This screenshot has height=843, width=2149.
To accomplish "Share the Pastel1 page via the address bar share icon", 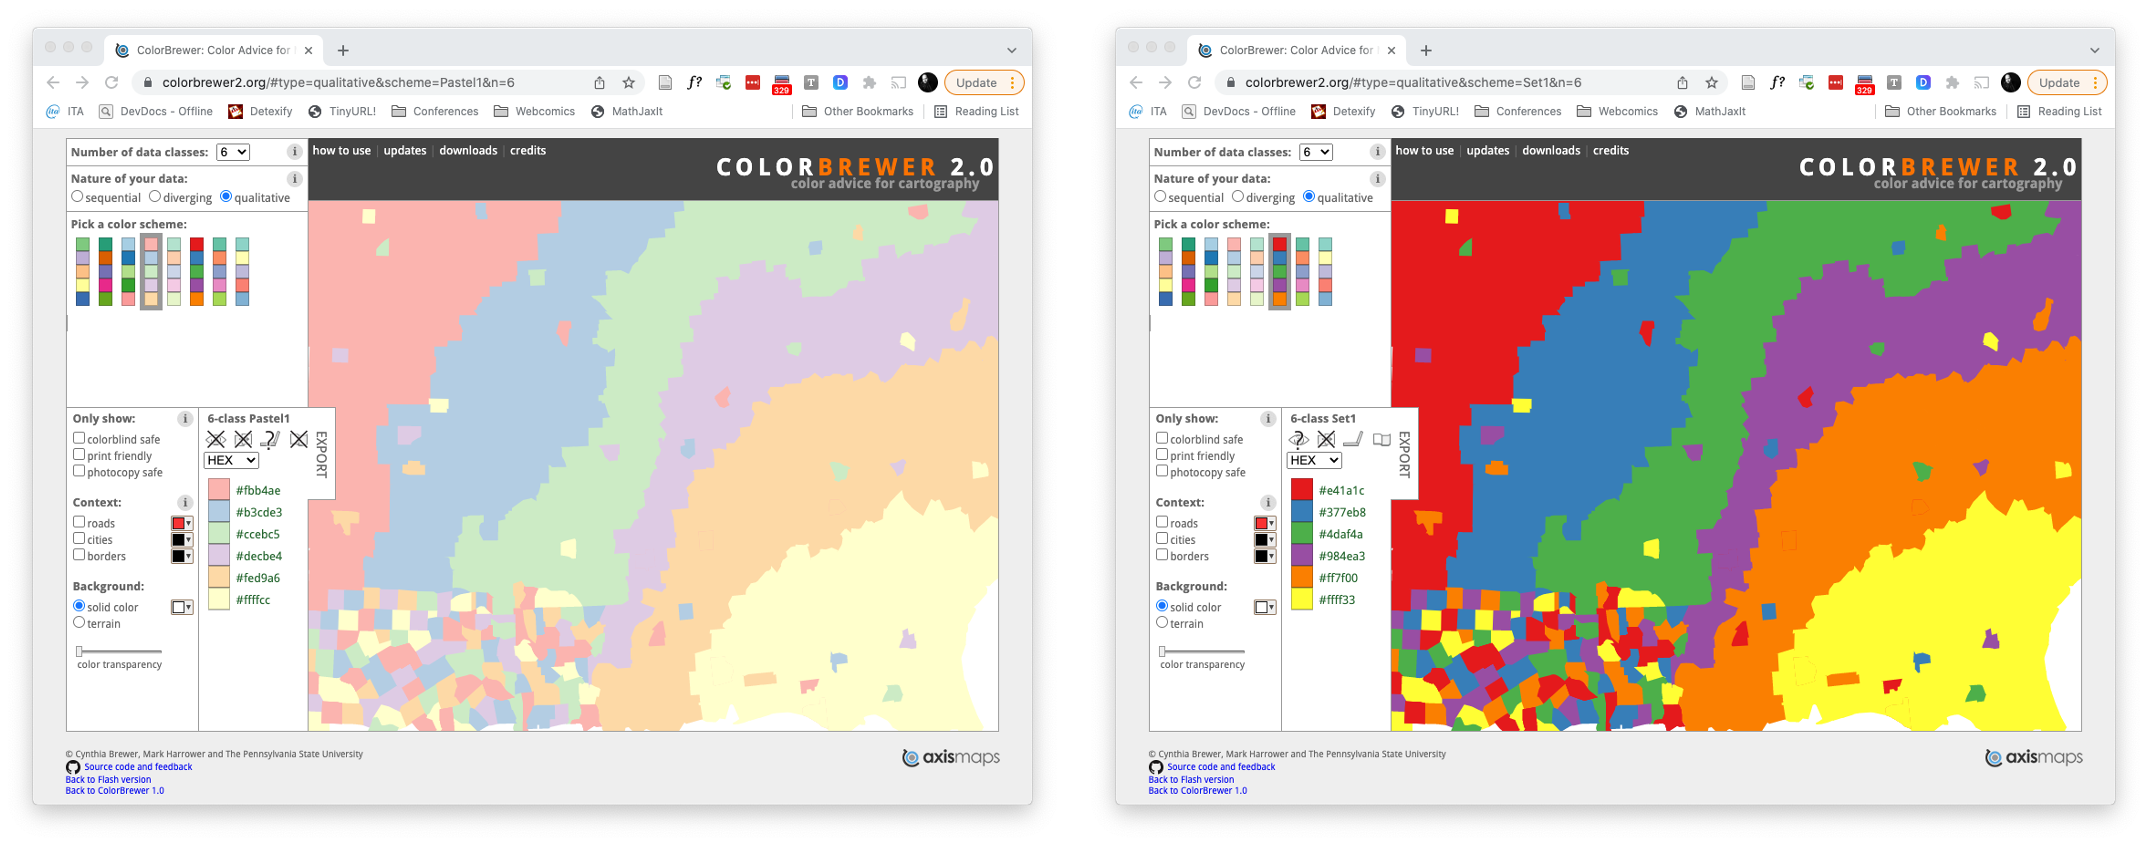I will tap(599, 83).
